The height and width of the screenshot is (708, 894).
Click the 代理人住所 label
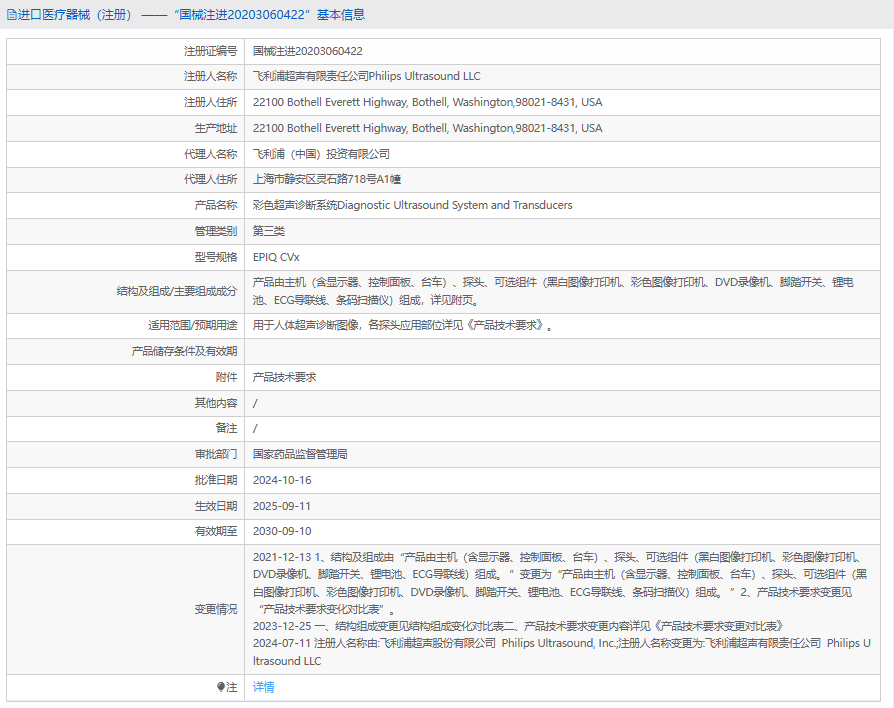[x=210, y=180]
